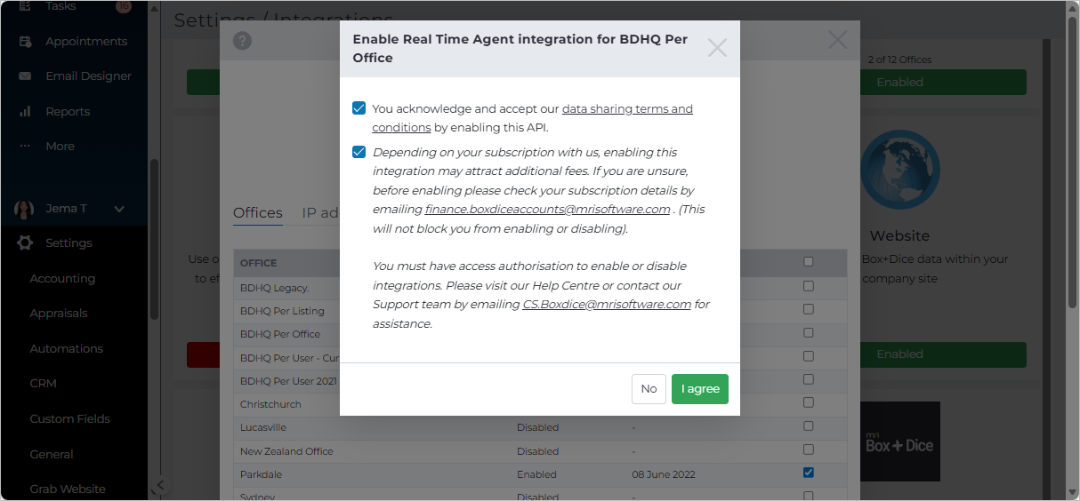The width and height of the screenshot is (1080, 501).
Task: Click the Appointments calendar icon
Action: tap(25, 41)
